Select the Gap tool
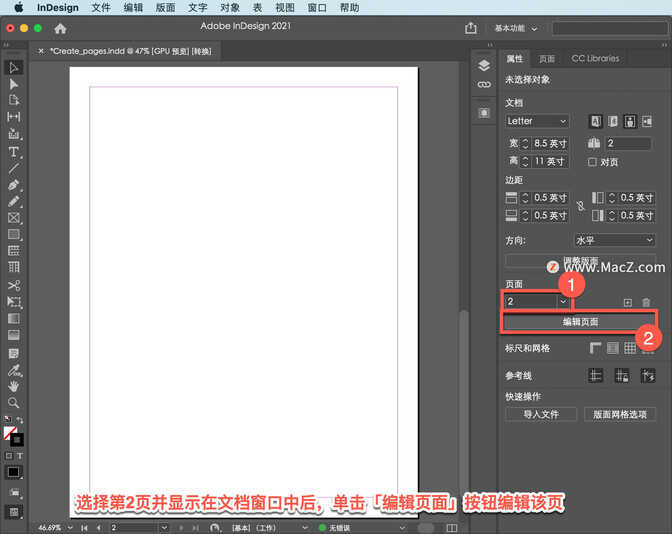This screenshot has width=672, height=534. 14,117
